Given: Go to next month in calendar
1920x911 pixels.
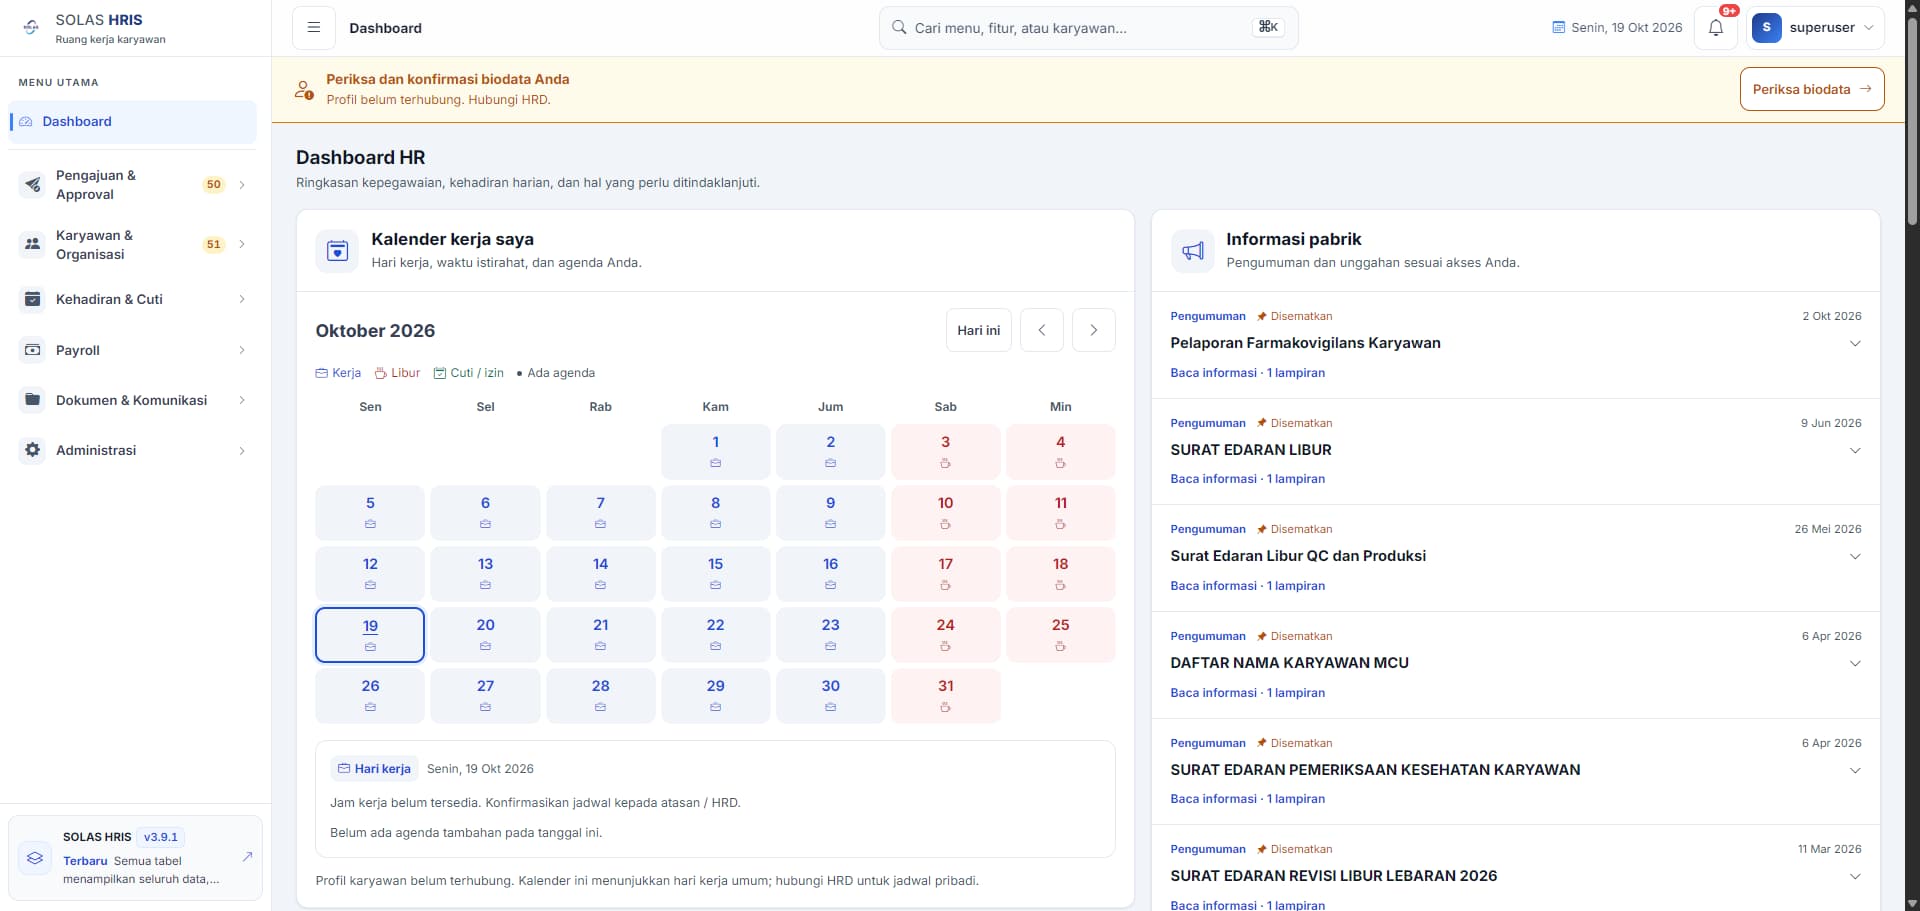Looking at the screenshot, I should (x=1094, y=330).
